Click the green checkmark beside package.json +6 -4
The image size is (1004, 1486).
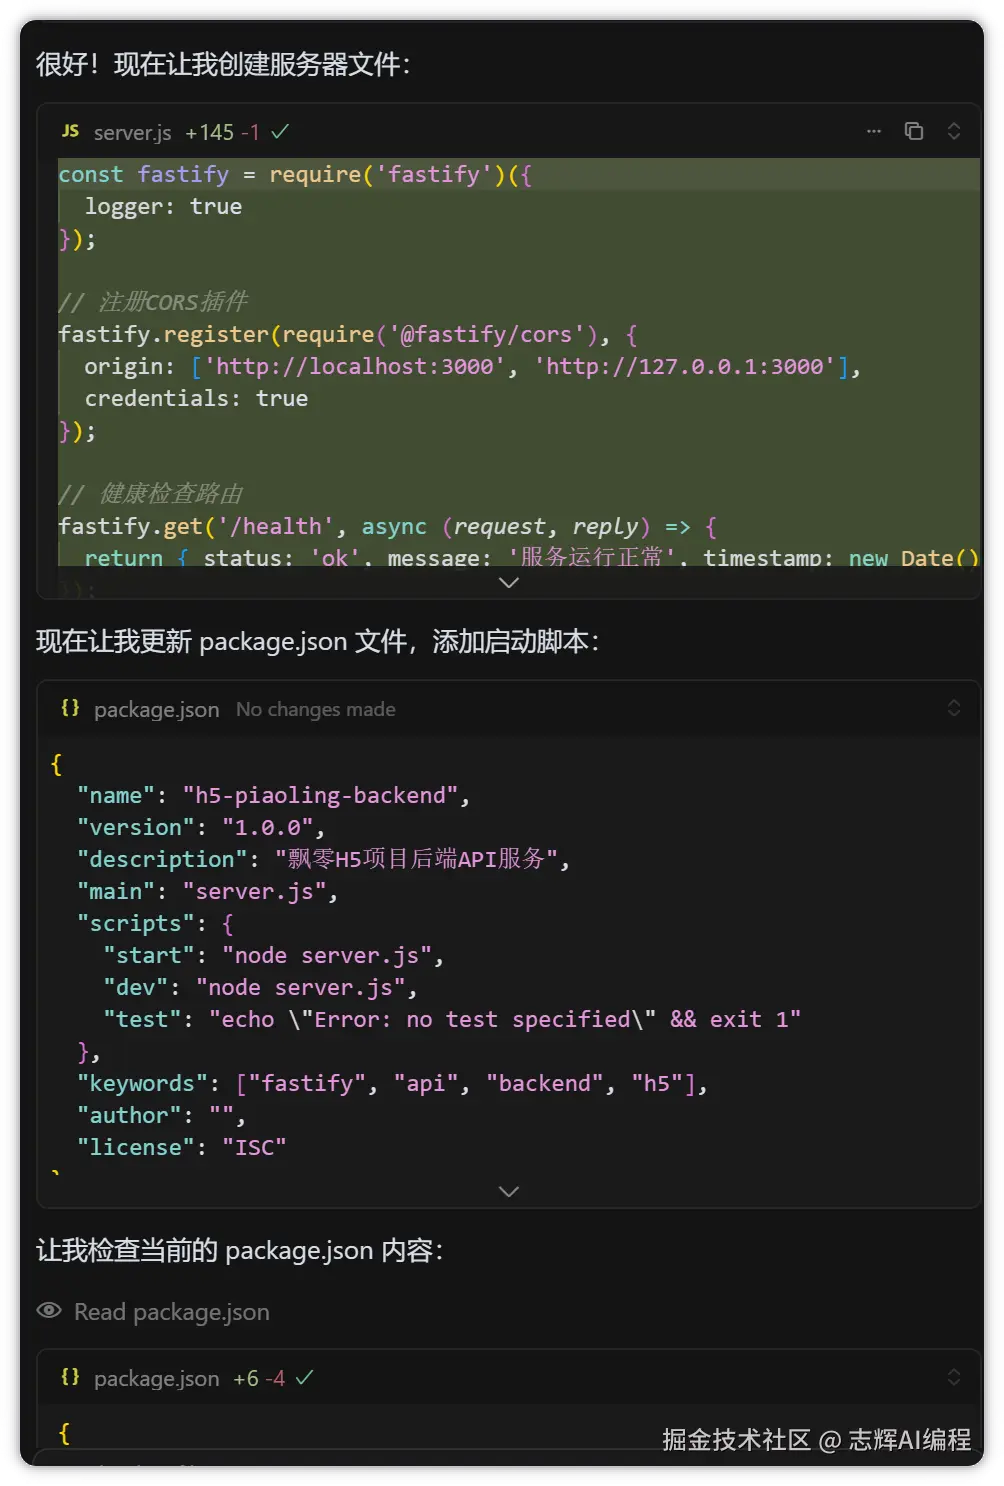pos(305,1377)
